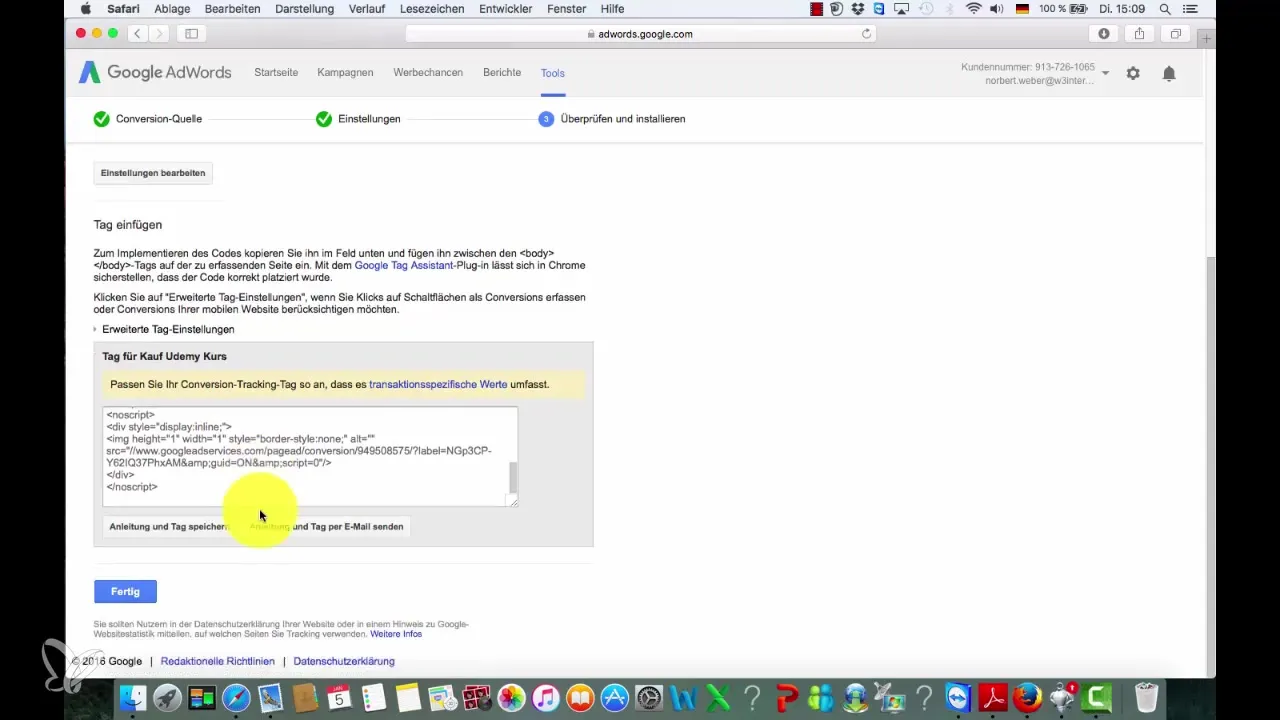1280x720 pixels.
Task: Open iBooks from the dock
Action: tap(580, 697)
